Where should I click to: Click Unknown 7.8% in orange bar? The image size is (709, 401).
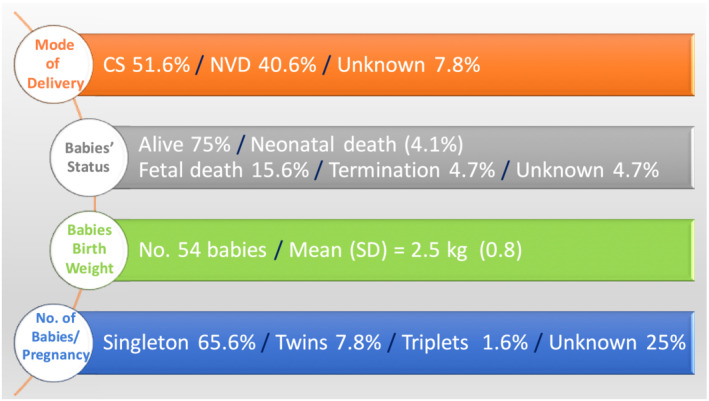(409, 65)
